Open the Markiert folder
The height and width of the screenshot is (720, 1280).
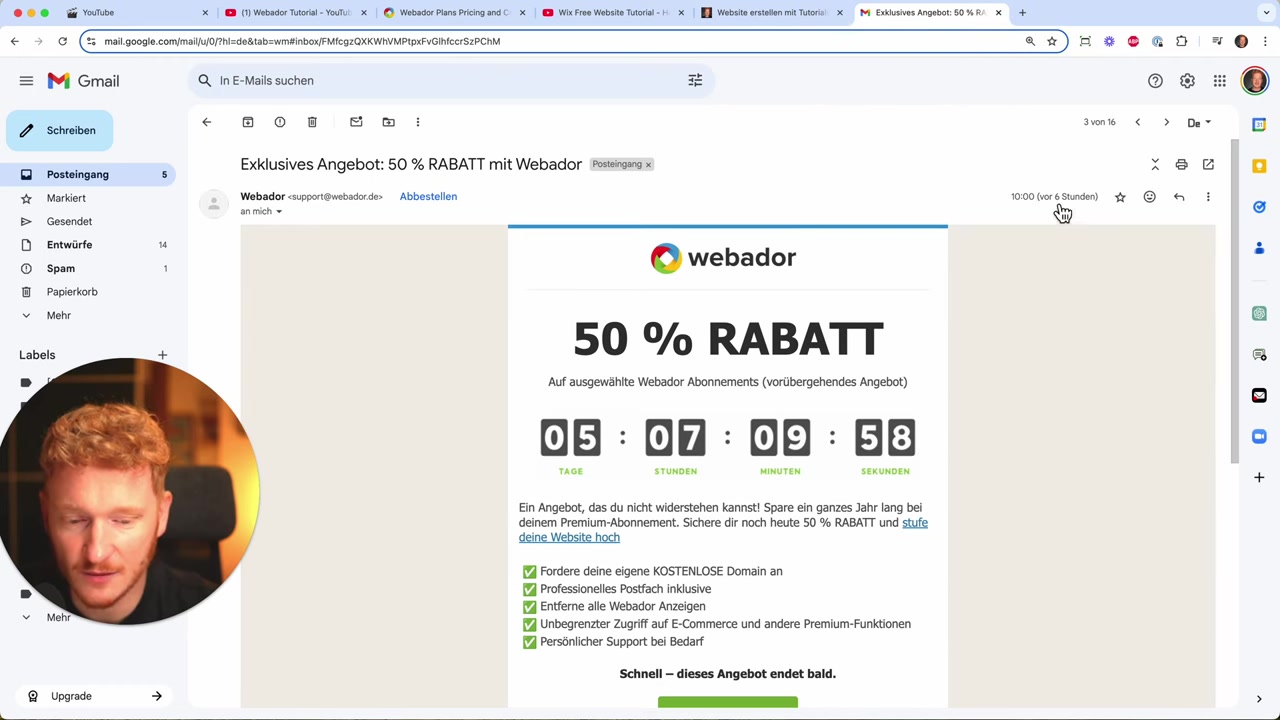tap(90, 198)
